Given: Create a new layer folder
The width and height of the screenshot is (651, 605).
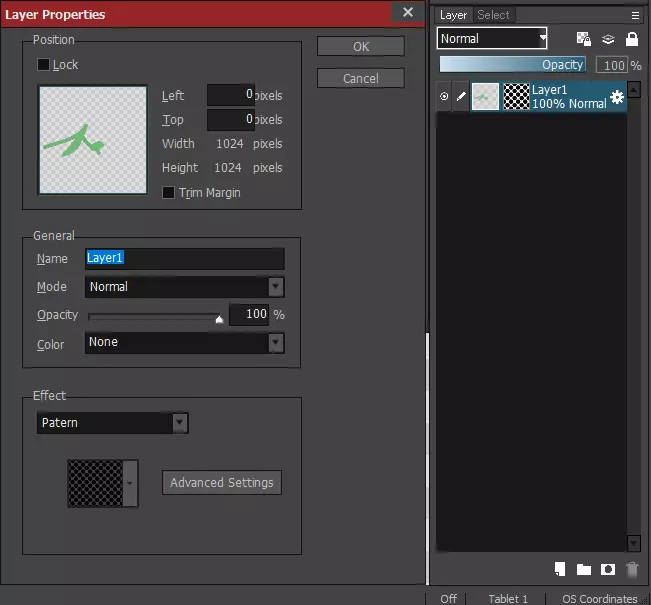Looking at the screenshot, I should 584,569.
